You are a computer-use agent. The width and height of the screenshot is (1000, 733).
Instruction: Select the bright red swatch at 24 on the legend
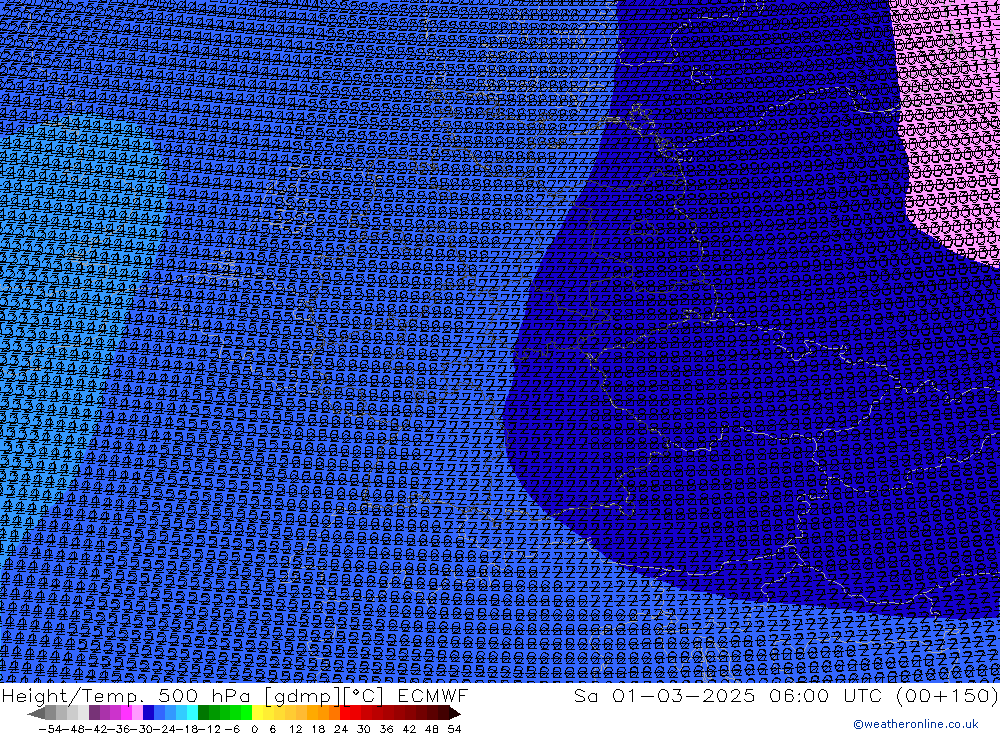(x=346, y=713)
